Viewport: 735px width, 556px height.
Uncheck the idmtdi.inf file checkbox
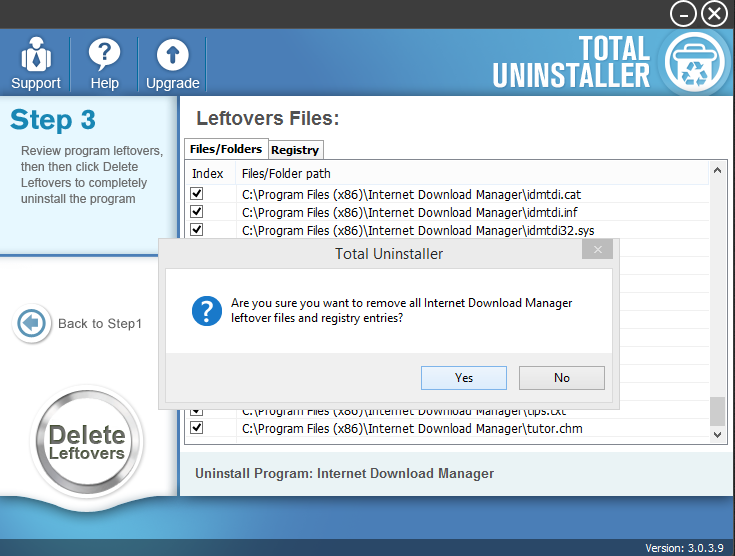pyautogui.click(x=197, y=211)
